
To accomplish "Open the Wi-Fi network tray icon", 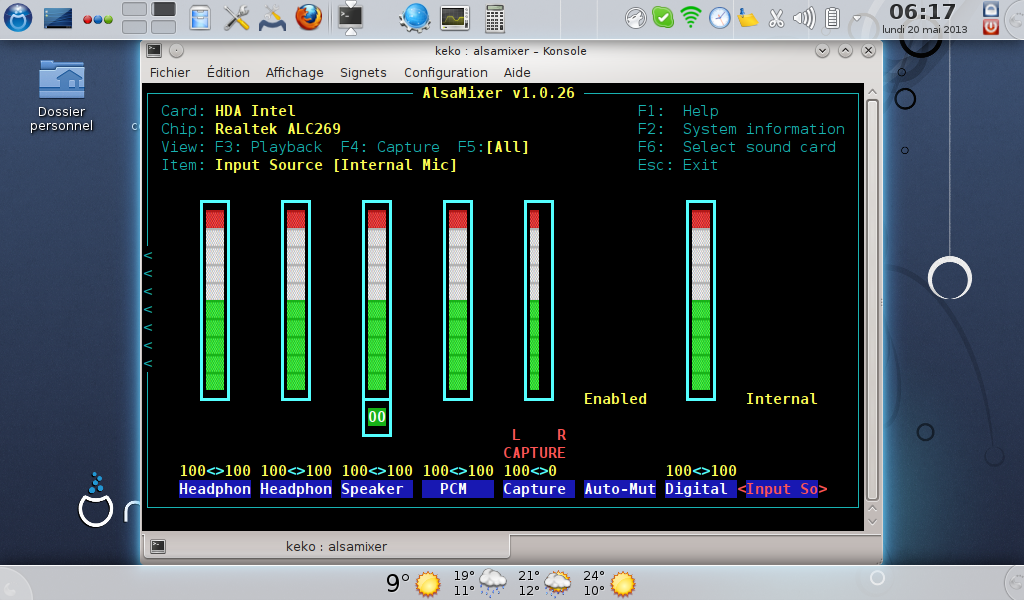I will coord(691,18).
